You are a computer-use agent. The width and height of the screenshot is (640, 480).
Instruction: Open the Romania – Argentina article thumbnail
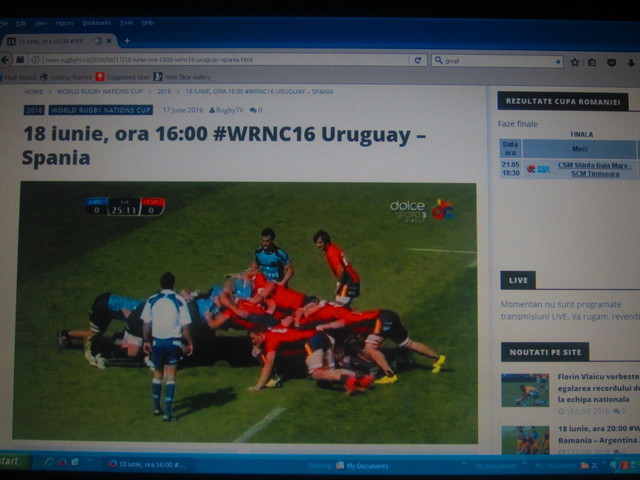[x=525, y=440]
